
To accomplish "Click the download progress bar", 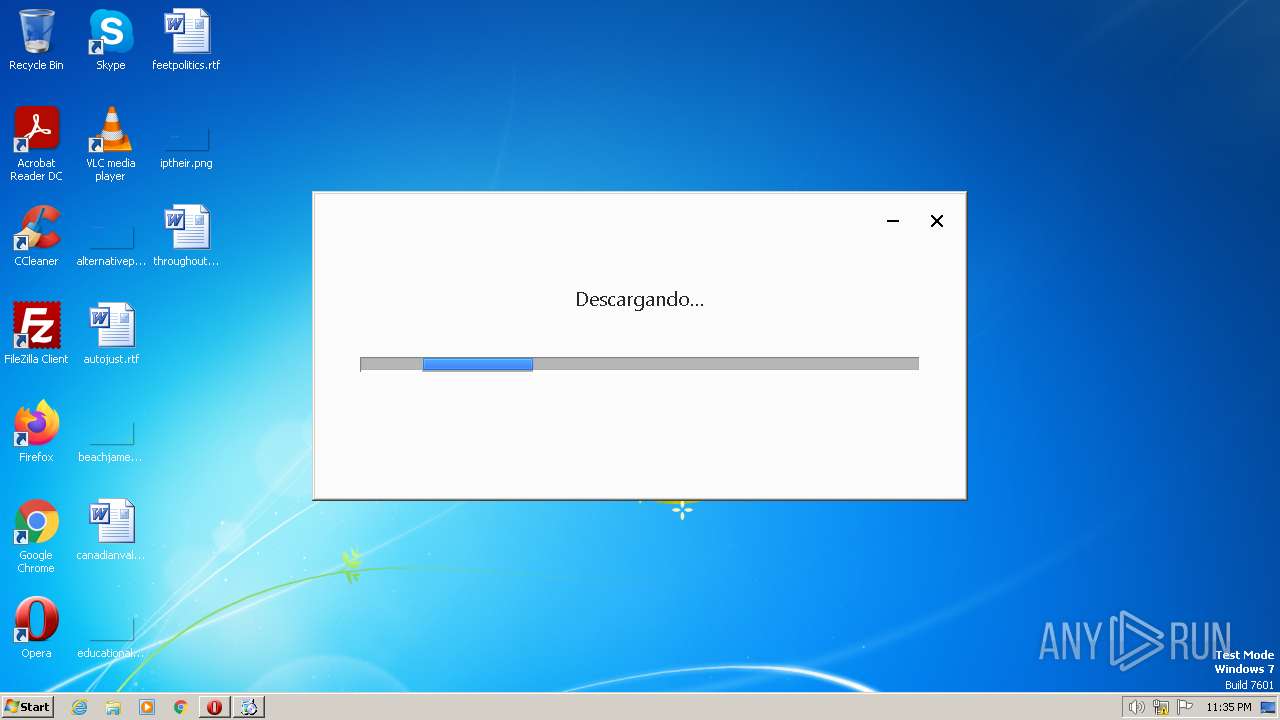I will [x=639, y=364].
